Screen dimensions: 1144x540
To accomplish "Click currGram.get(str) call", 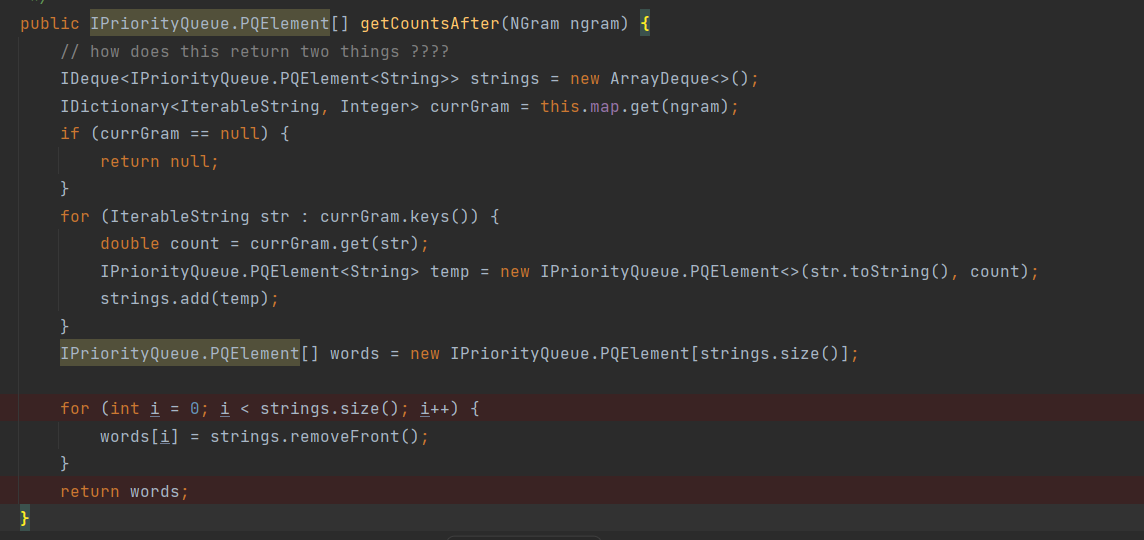I will point(335,244).
